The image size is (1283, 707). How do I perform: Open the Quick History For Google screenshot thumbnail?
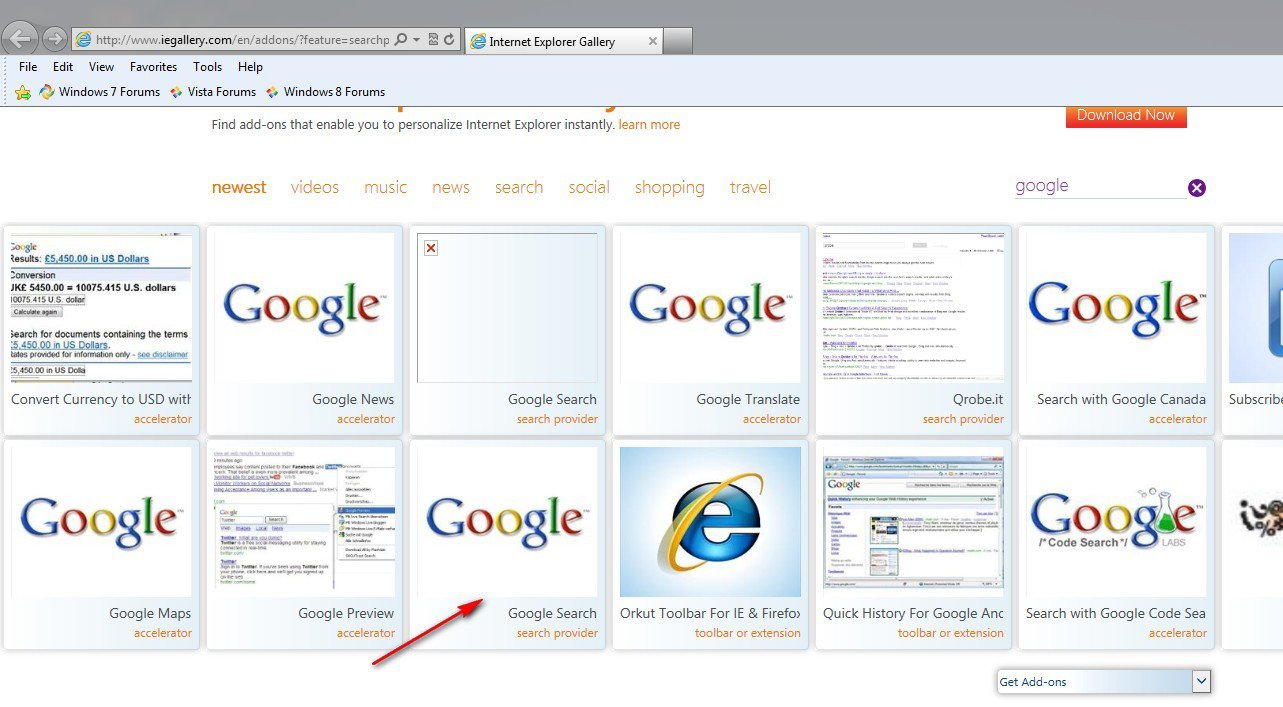coord(913,522)
